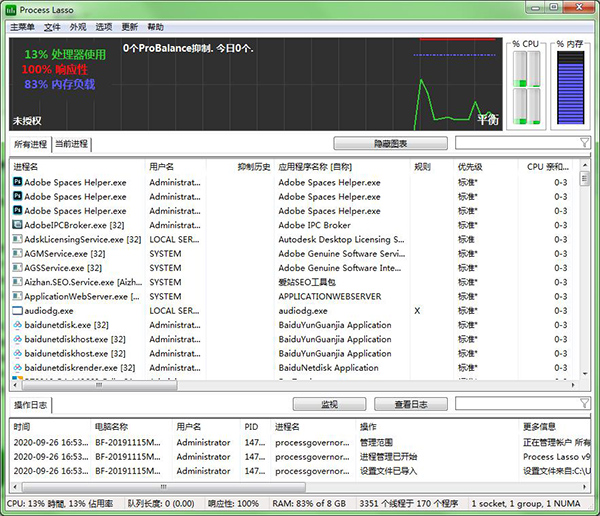Click the process list scroll-up arrow

[x=584, y=165]
